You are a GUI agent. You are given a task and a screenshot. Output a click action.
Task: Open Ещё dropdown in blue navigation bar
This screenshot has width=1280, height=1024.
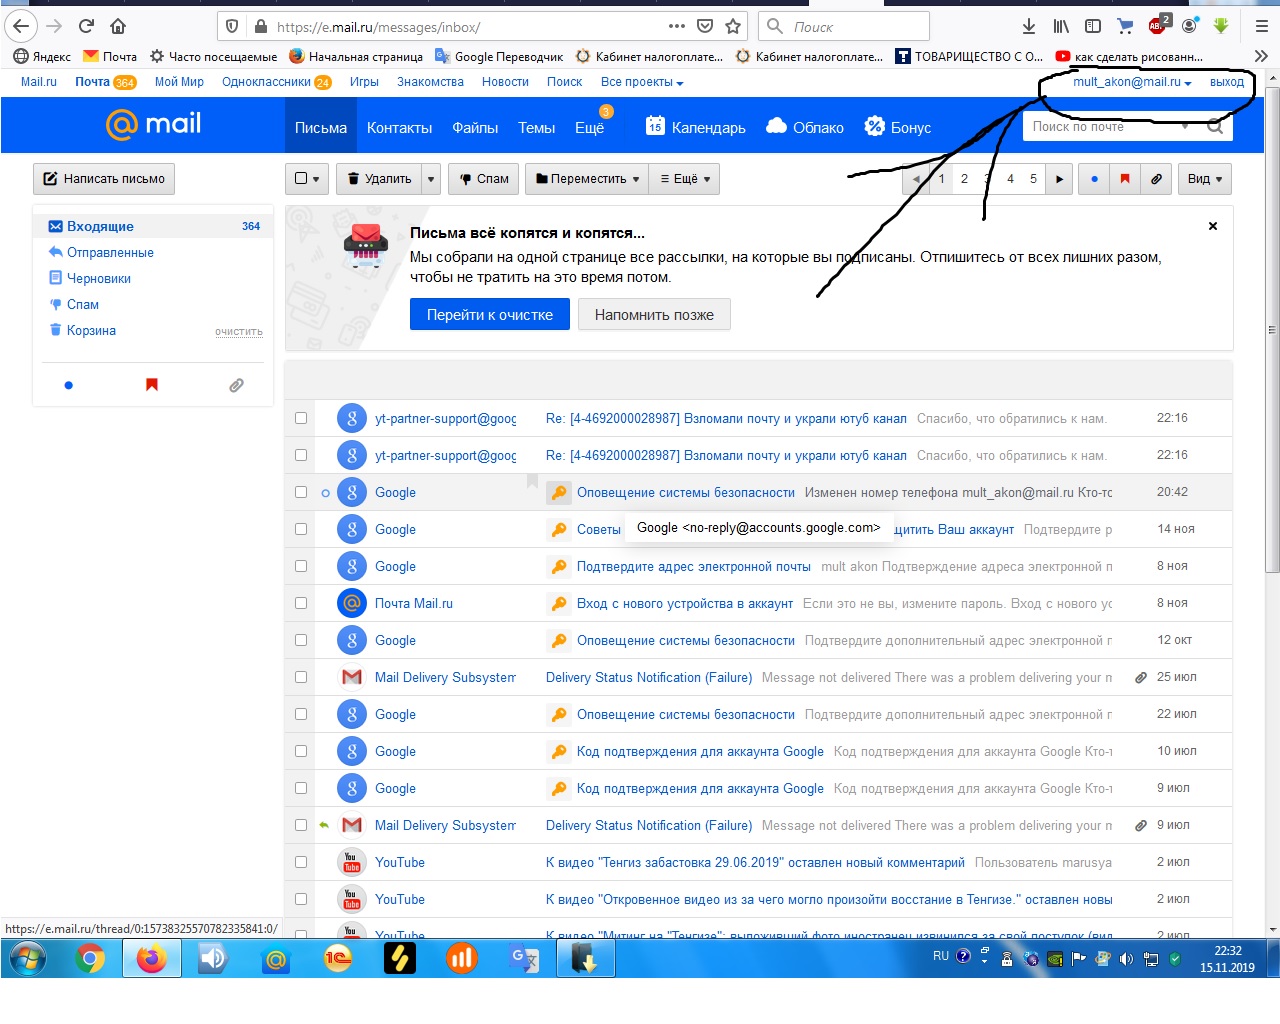590,127
